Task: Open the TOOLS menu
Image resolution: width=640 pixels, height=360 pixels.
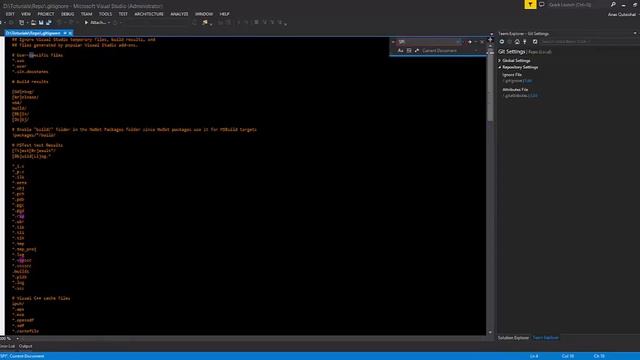Action: pyautogui.click(x=105, y=14)
